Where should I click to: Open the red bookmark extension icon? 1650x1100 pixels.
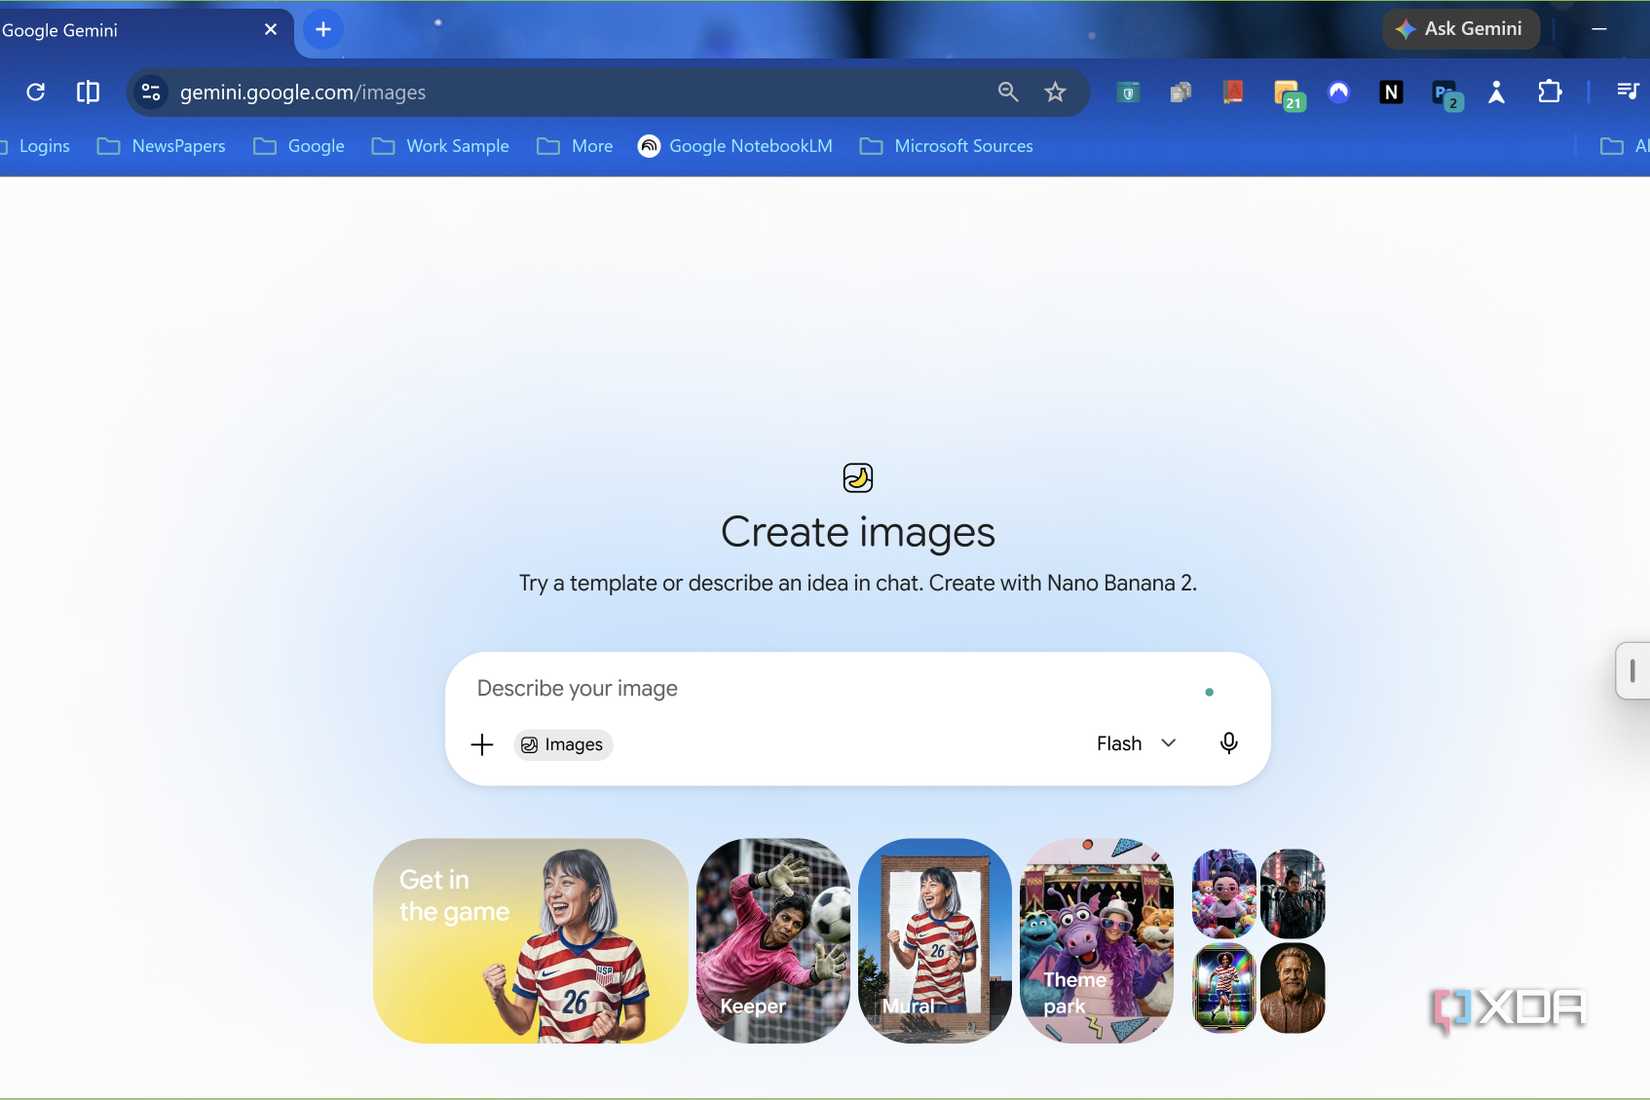pyautogui.click(x=1233, y=92)
